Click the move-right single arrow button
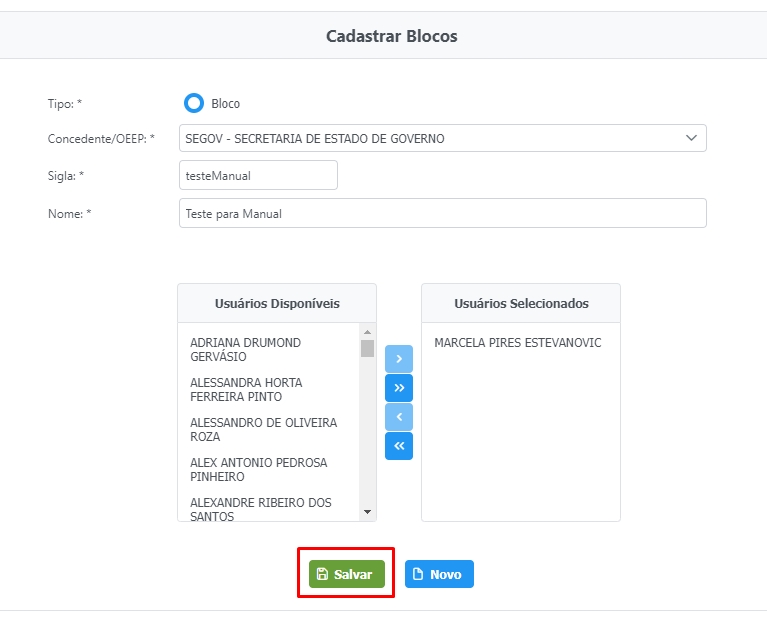This screenshot has width=767, height=624. pyautogui.click(x=398, y=358)
